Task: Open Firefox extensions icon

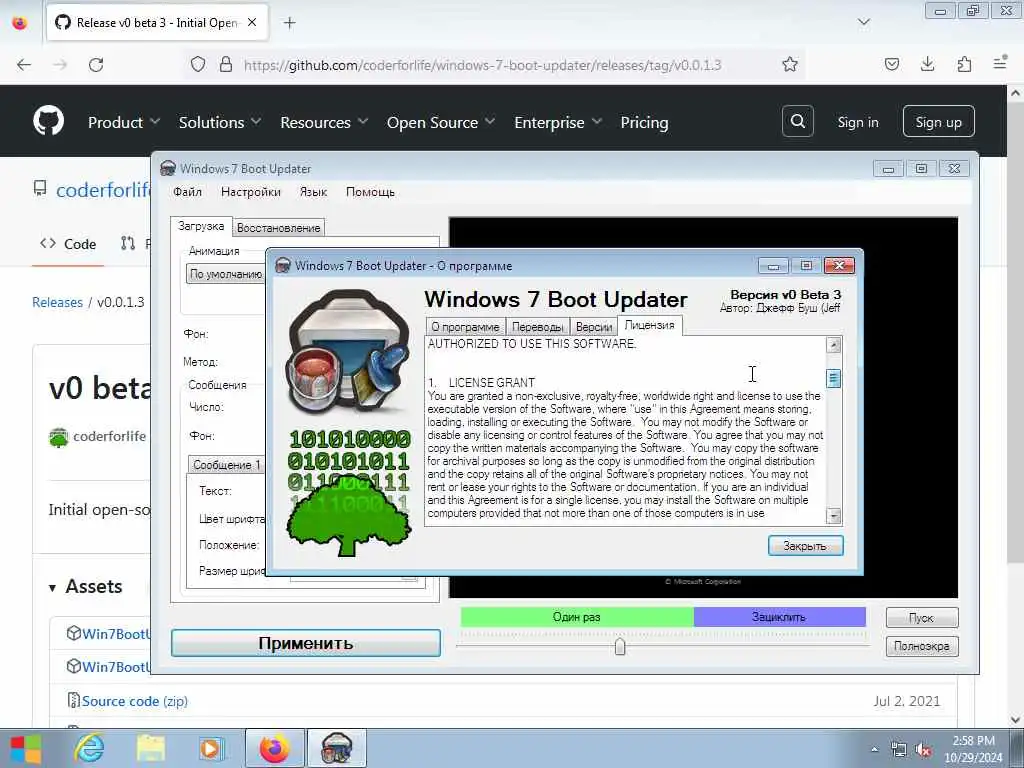Action: pyautogui.click(x=964, y=64)
